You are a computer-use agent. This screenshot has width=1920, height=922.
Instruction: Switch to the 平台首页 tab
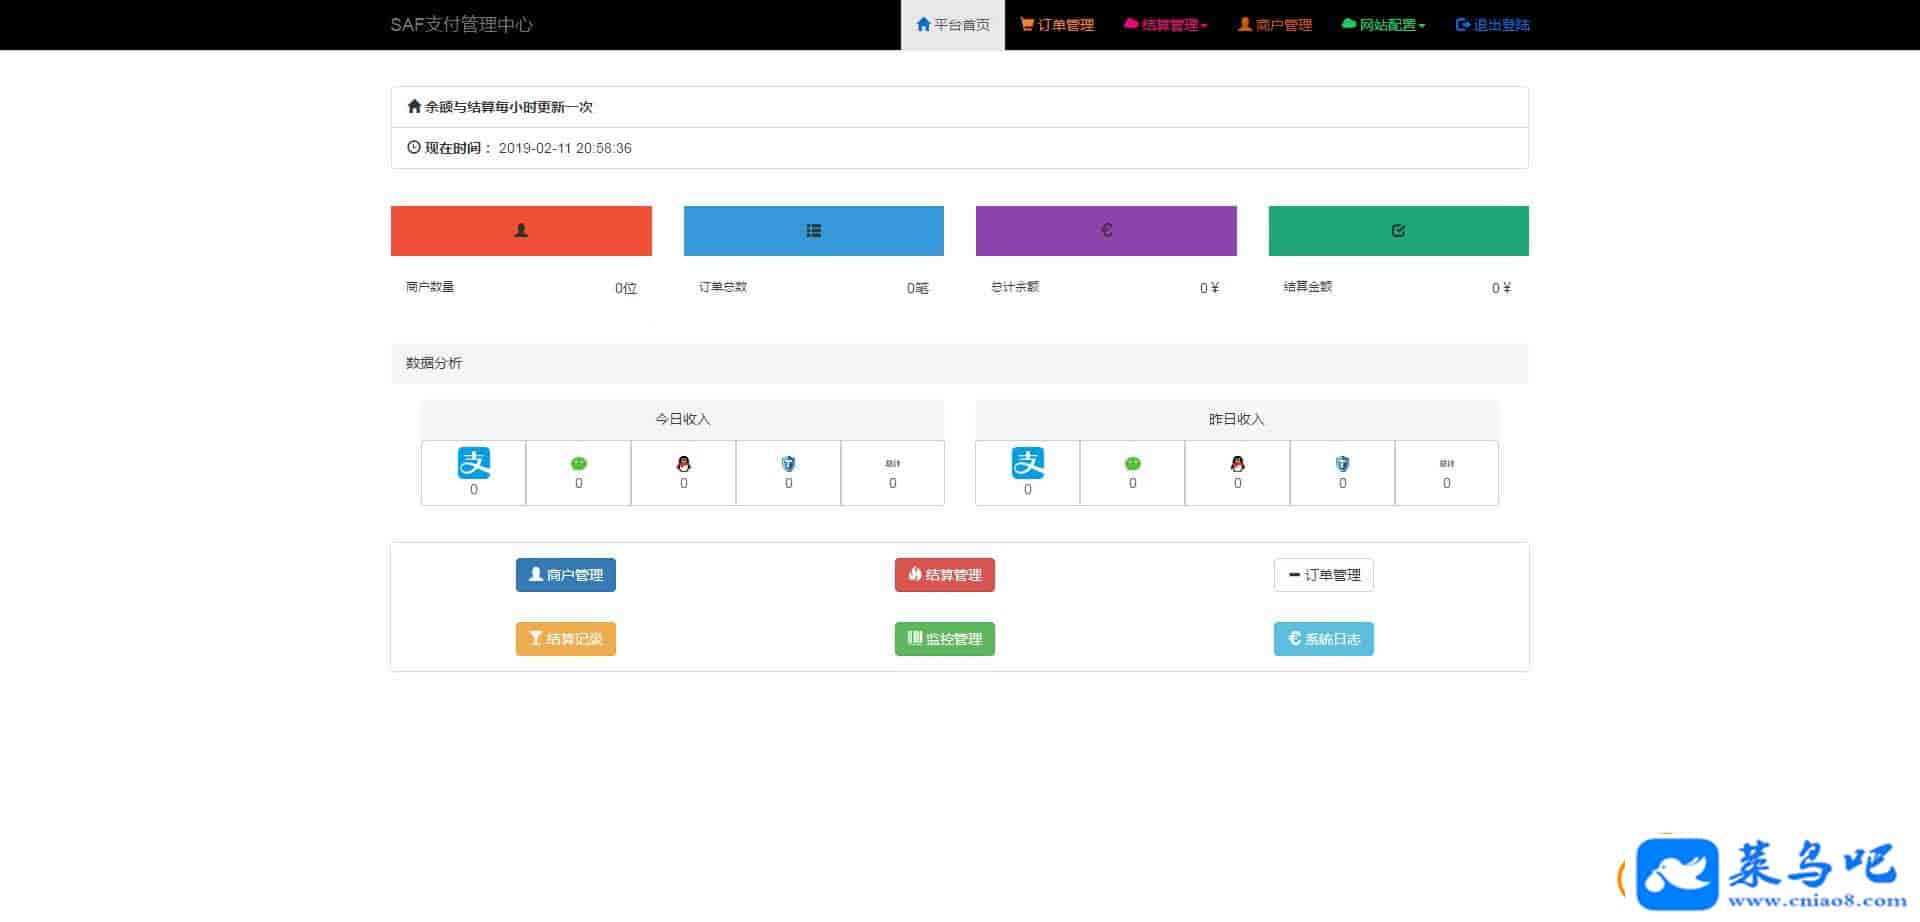[953, 25]
